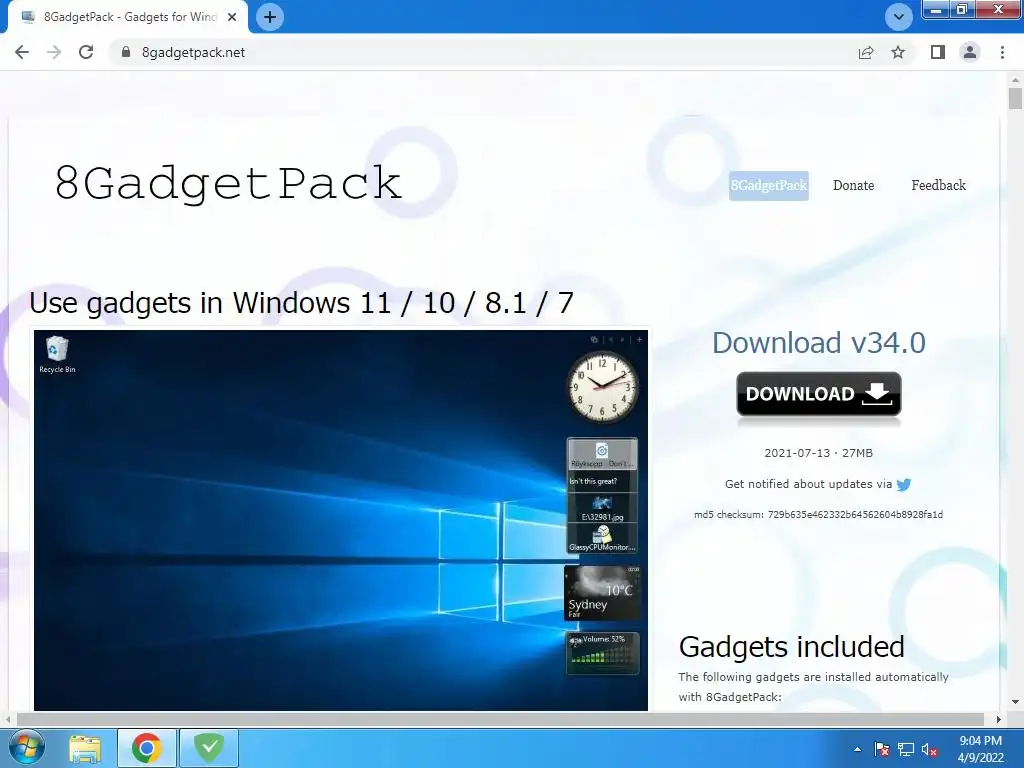Click the address bar URL
The height and width of the screenshot is (768, 1024).
click(193, 52)
